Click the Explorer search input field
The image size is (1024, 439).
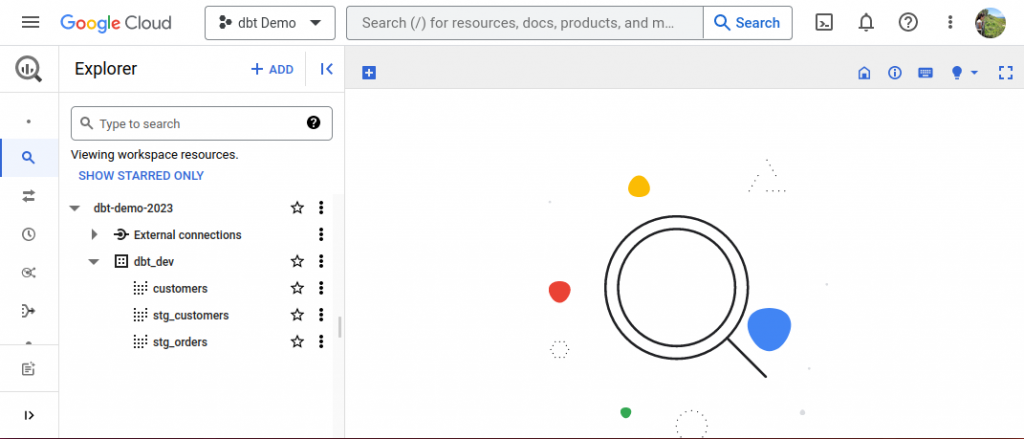(x=200, y=124)
